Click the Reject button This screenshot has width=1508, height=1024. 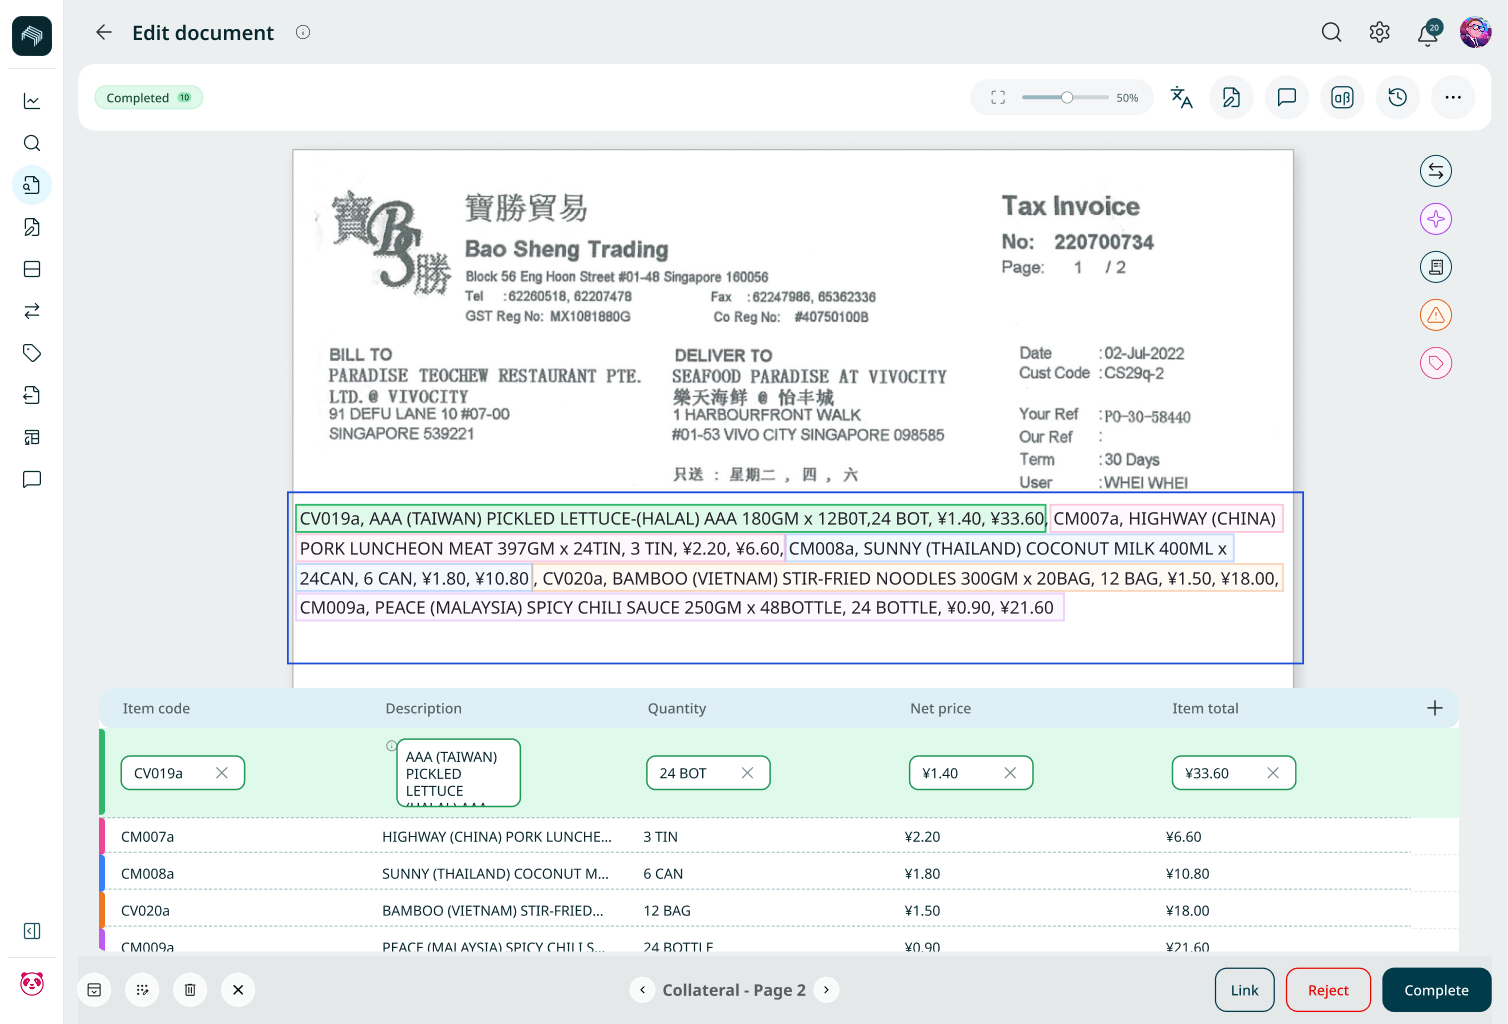[1328, 990]
